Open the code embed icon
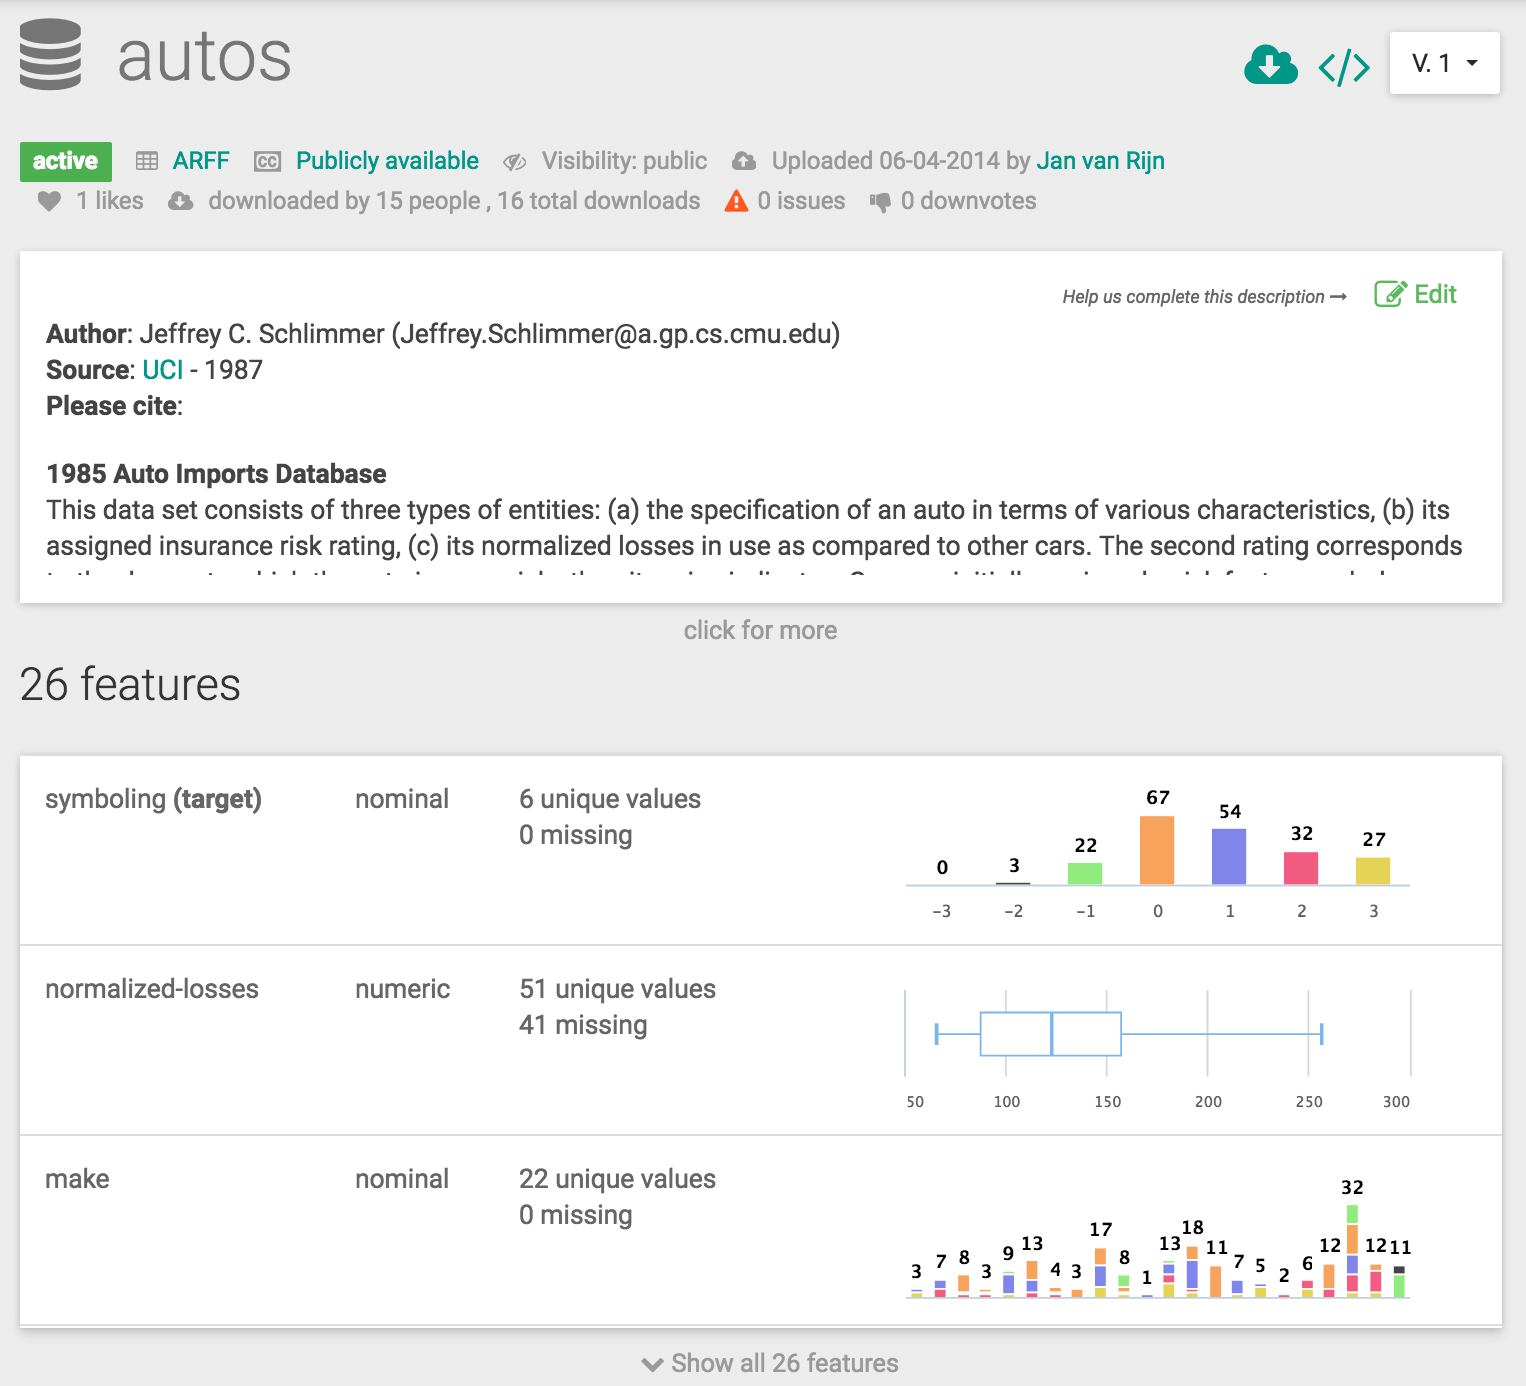The image size is (1526, 1386). point(1344,67)
